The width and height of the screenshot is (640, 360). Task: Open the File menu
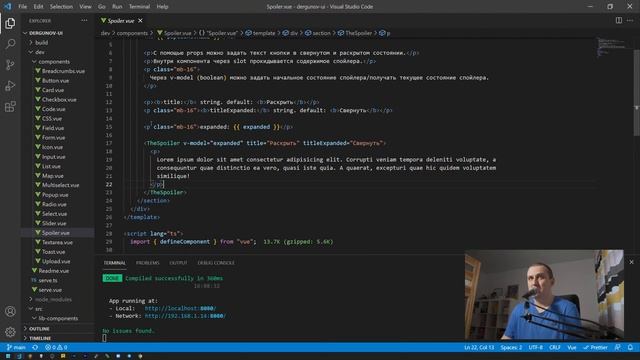pyautogui.click(x=22, y=7)
